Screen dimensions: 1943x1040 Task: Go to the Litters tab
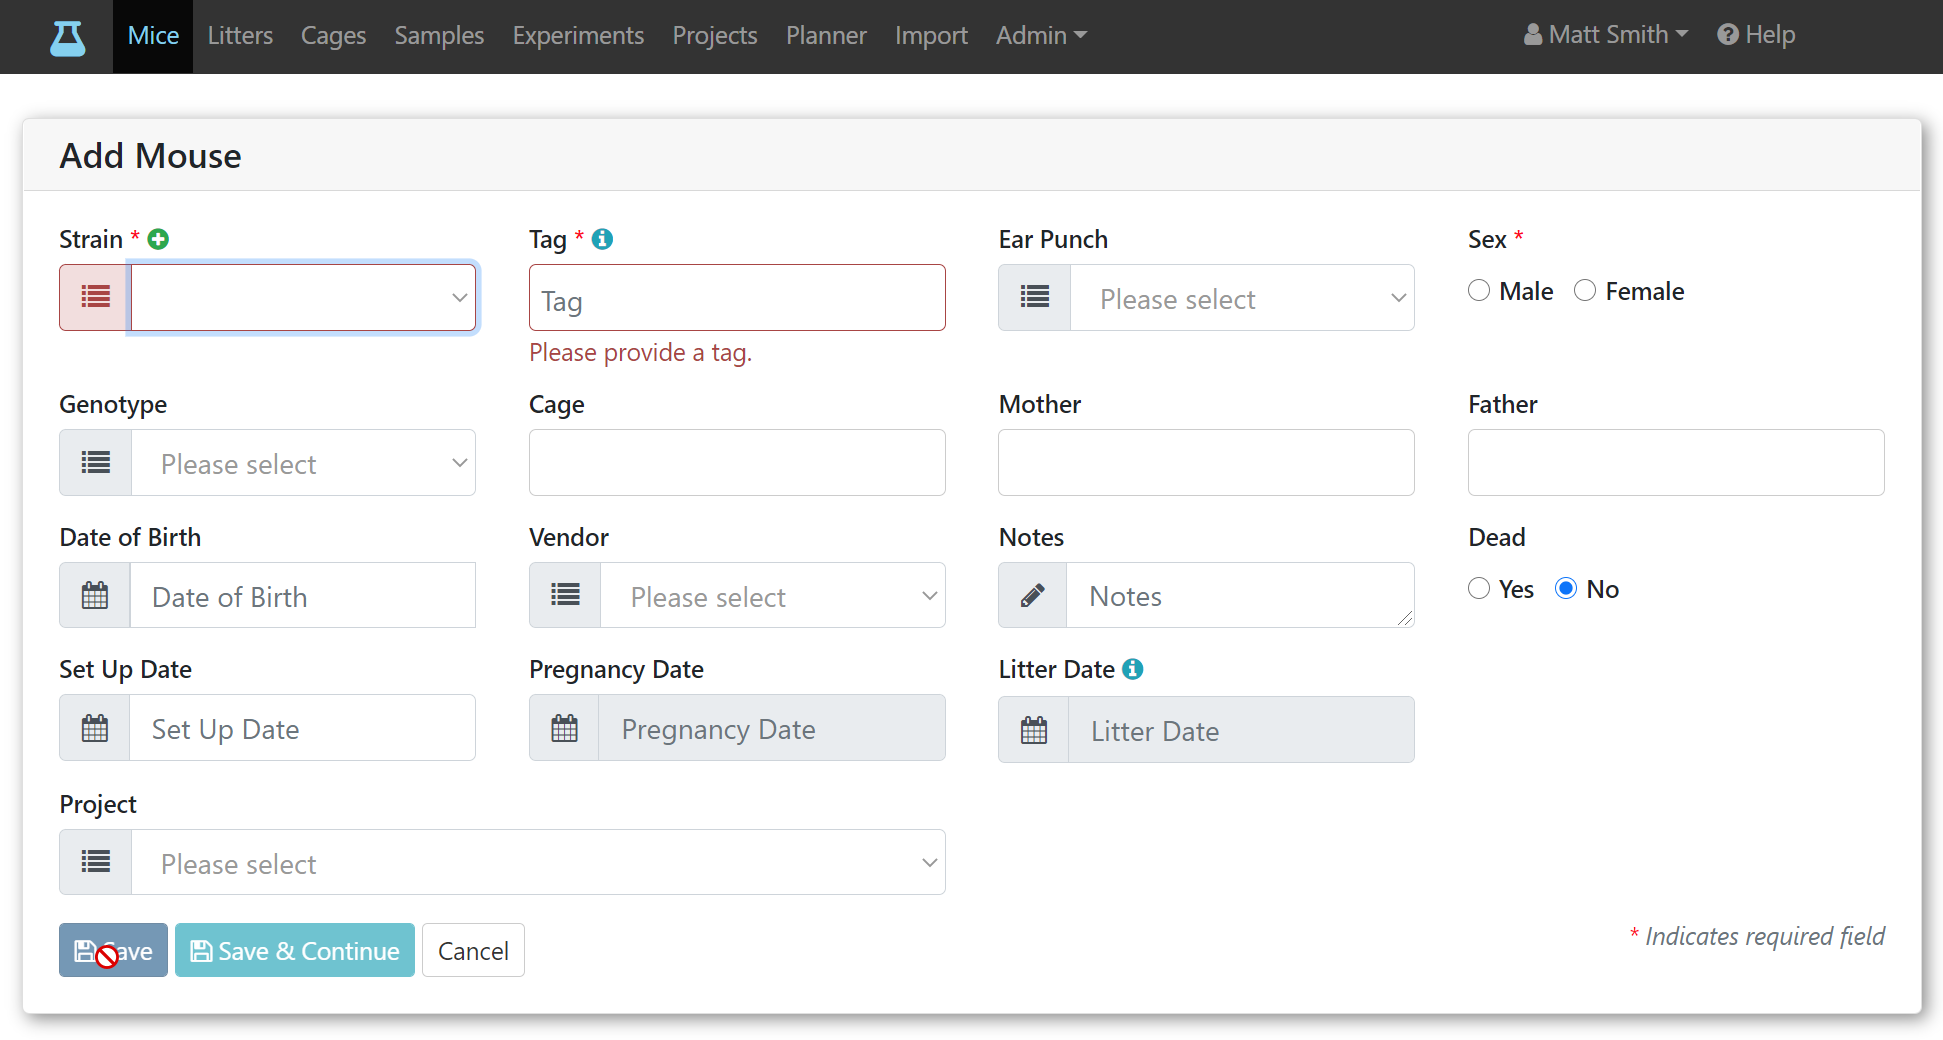click(x=240, y=36)
